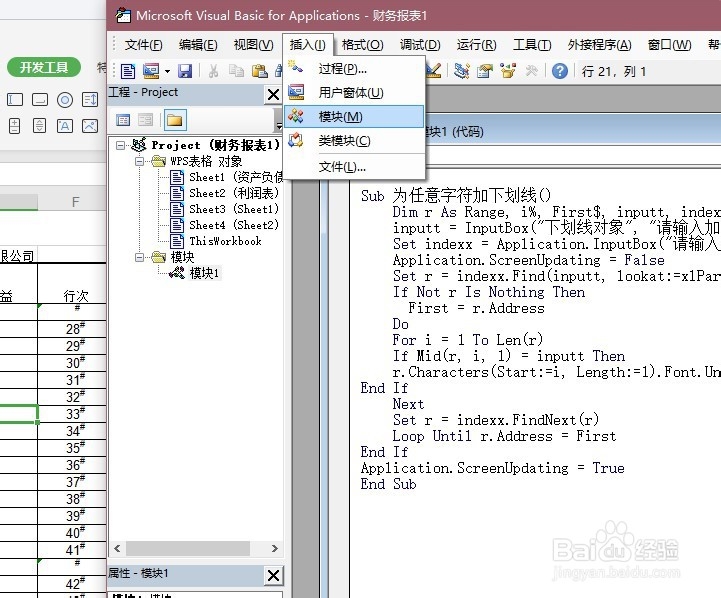This screenshot has height=598, width=721.
Task: Click the list box control icon in WPS
Action: tap(90, 100)
